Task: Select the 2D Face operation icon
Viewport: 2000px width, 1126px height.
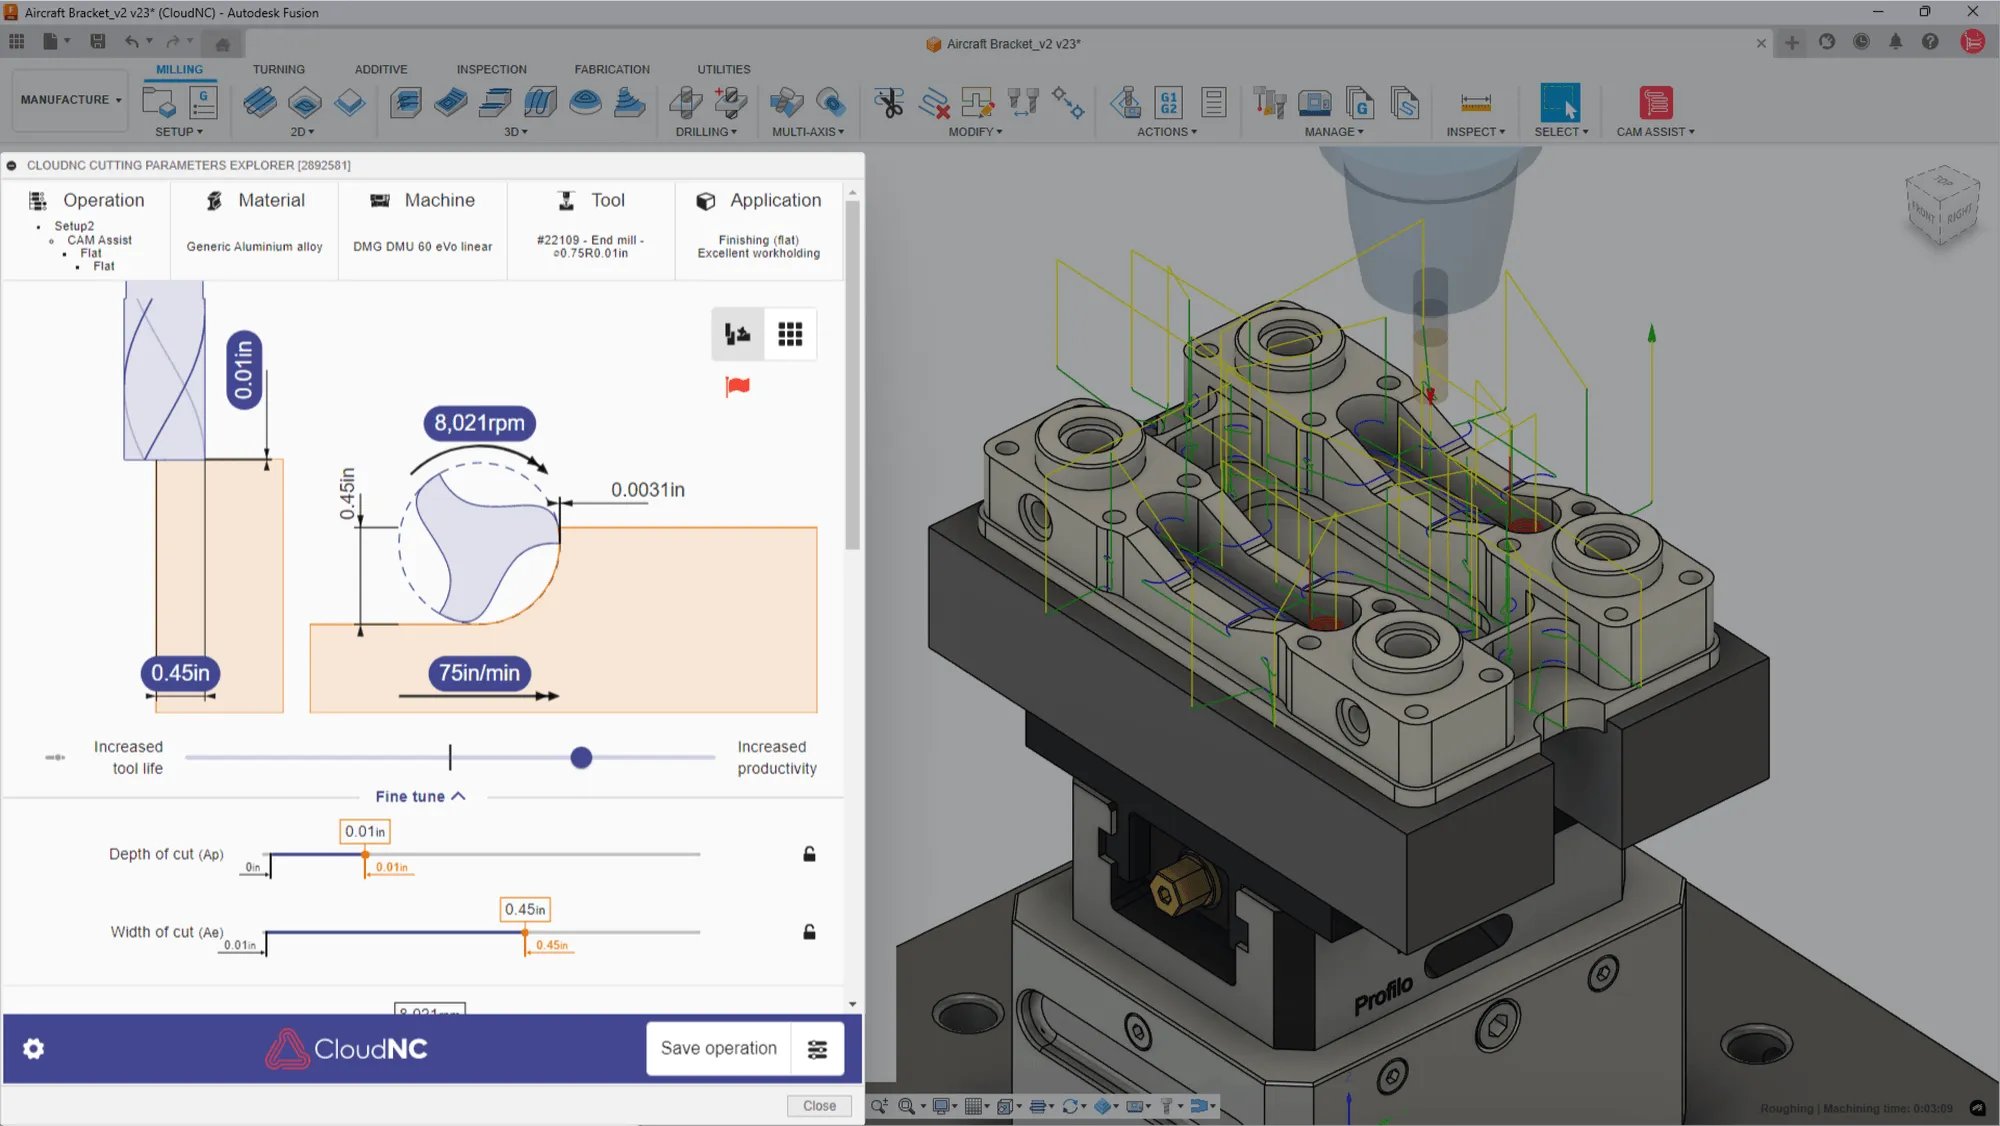Action: tap(349, 102)
